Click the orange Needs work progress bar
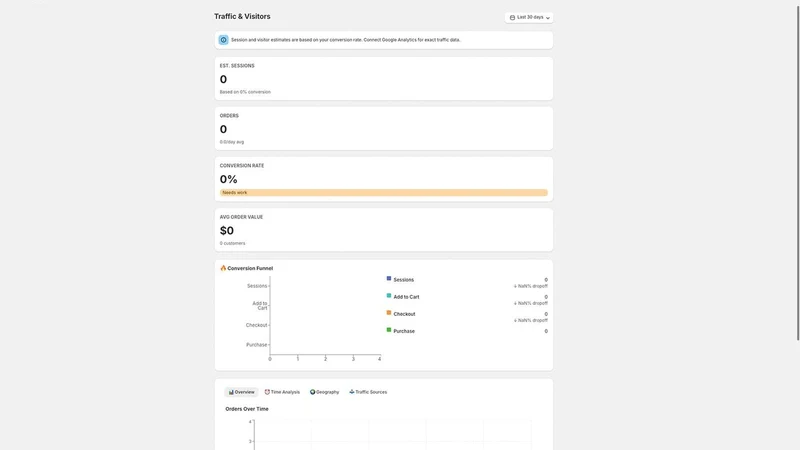 pyautogui.click(x=384, y=192)
